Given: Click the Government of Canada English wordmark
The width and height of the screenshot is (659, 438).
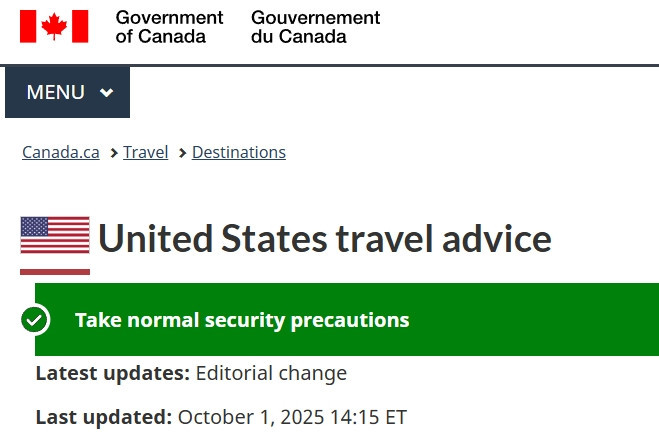Looking at the screenshot, I should pos(169,27).
